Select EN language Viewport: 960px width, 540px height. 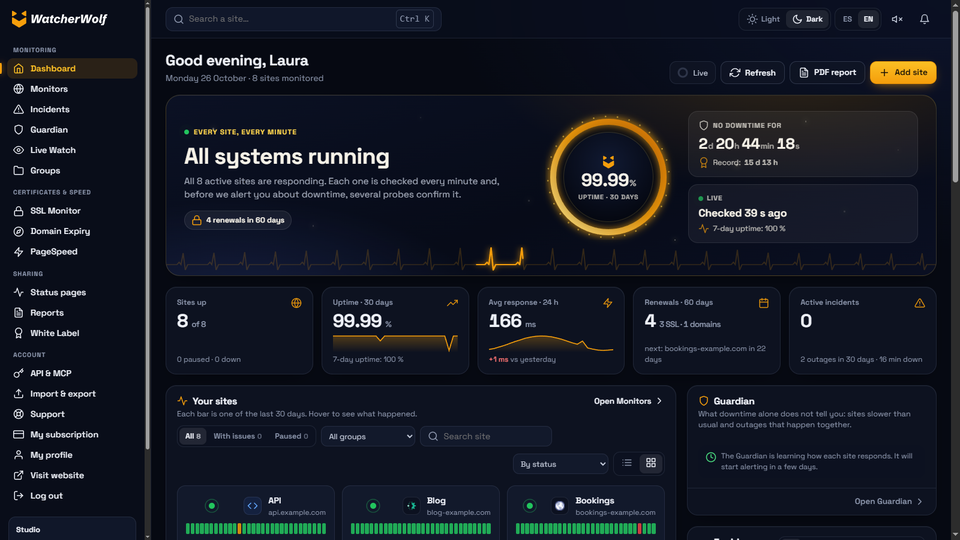868,19
